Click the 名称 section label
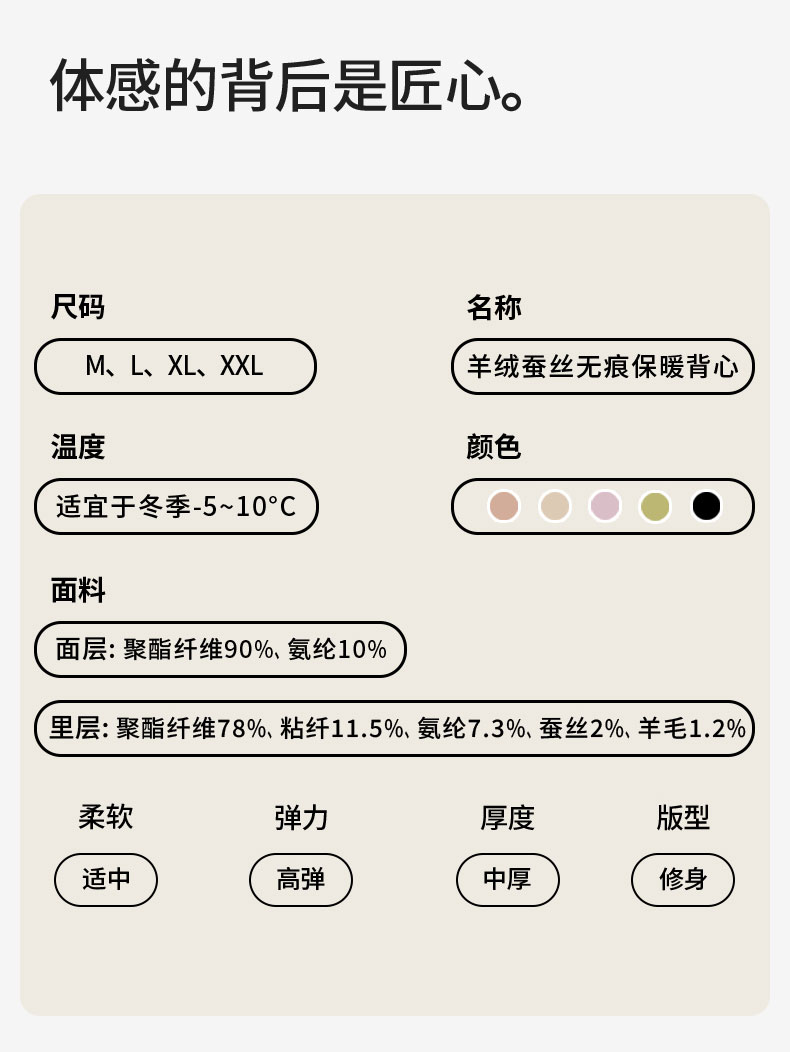Viewport: 790px width, 1052px height. click(493, 307)
